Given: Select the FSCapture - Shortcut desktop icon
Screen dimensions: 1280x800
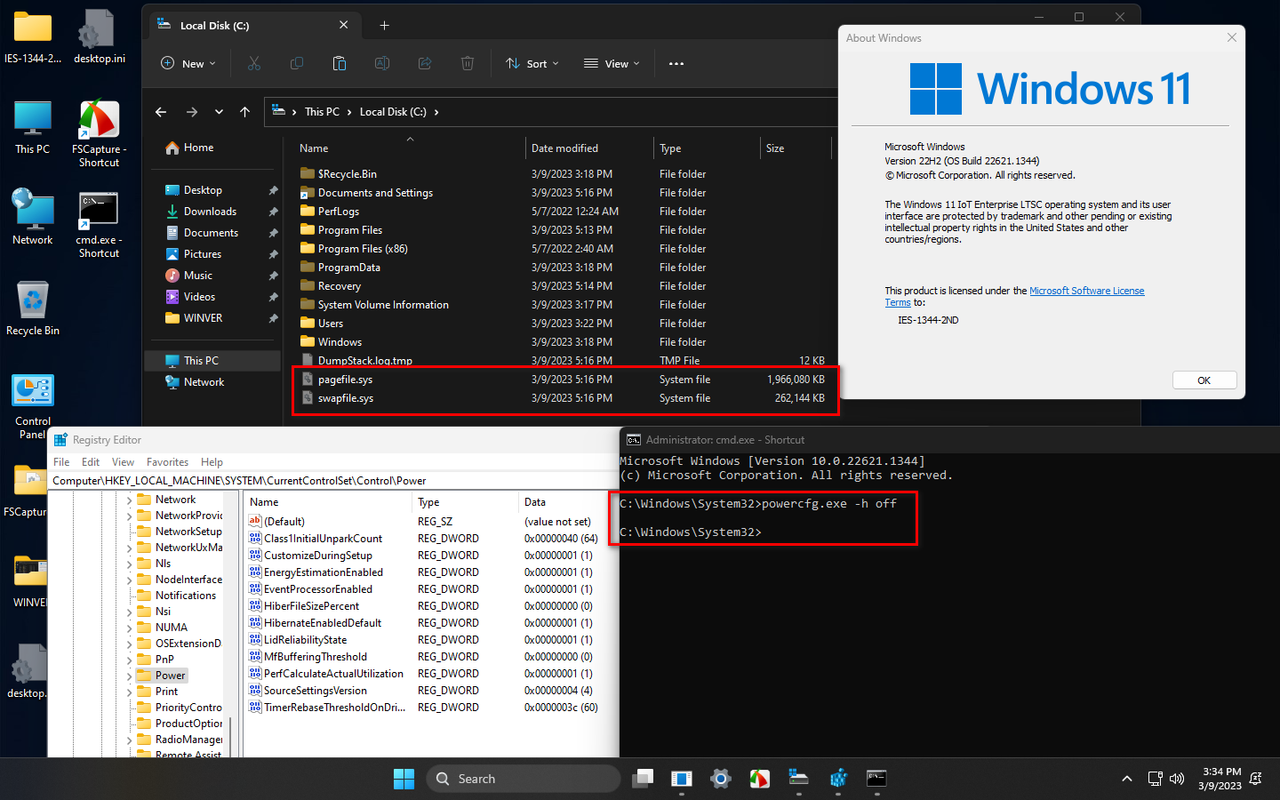Looking at the screenshot, I should pos(99,134).
